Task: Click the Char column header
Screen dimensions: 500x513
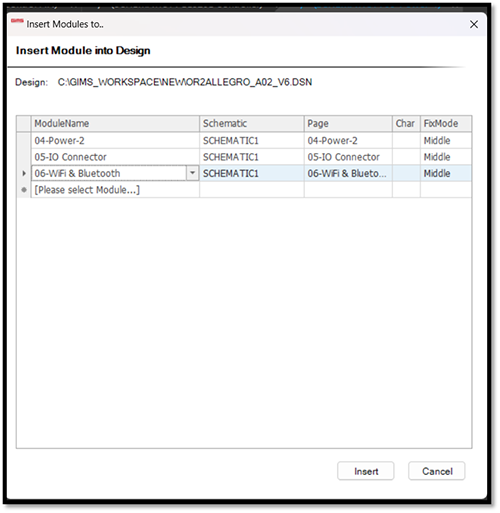Action: click(x=406, y=124)
